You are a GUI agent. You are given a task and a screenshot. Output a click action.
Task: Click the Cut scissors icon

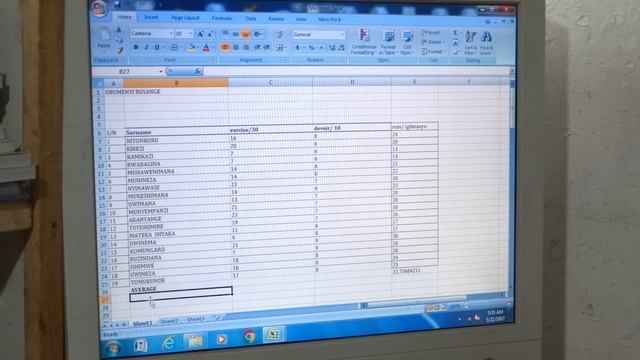click(x=119, y=31)
